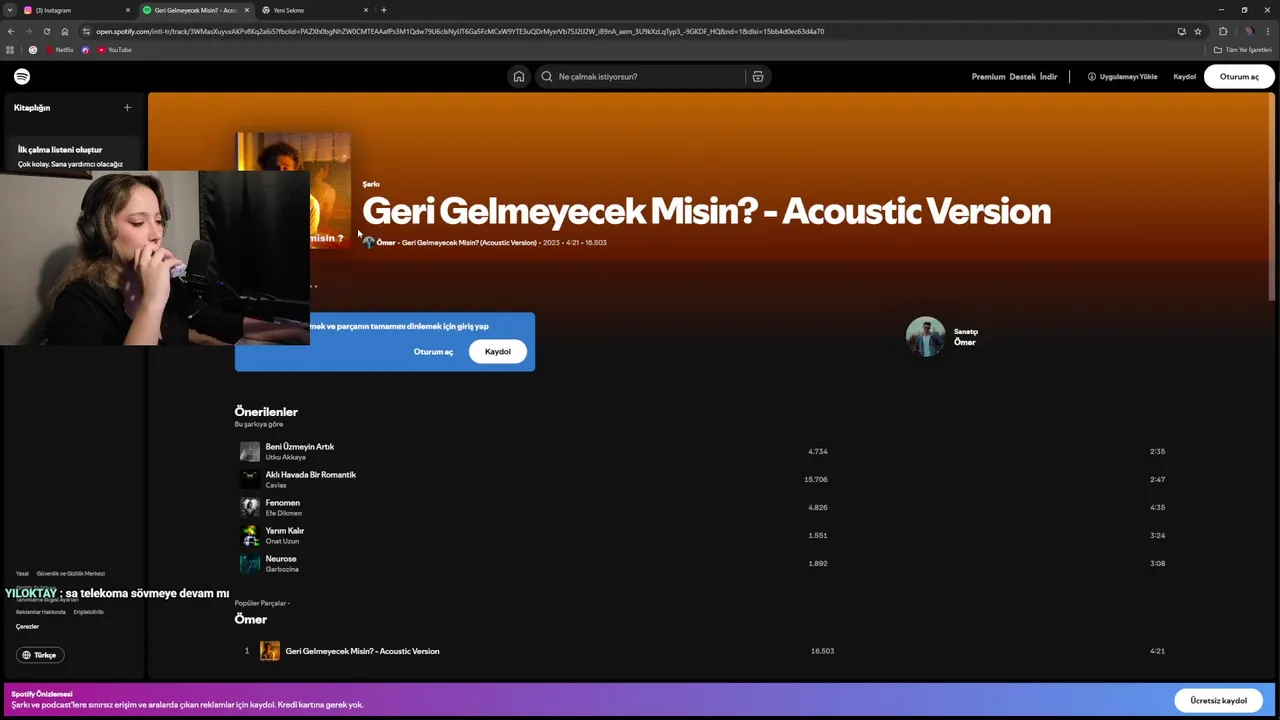Image resolution: width=1280 pixels, height=720 pixels.
Task: Switch to the Instagram tab
Action: tap(77, 10)
